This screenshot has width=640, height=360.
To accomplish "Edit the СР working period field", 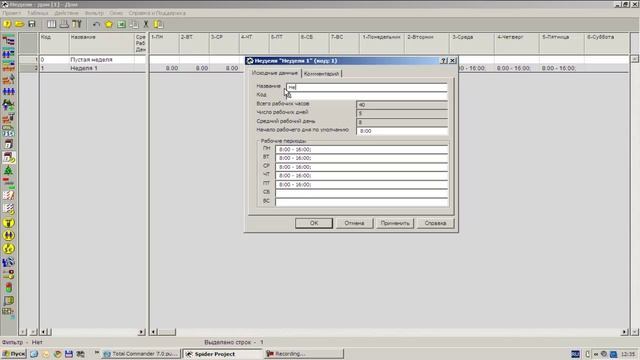I will 362,167.
